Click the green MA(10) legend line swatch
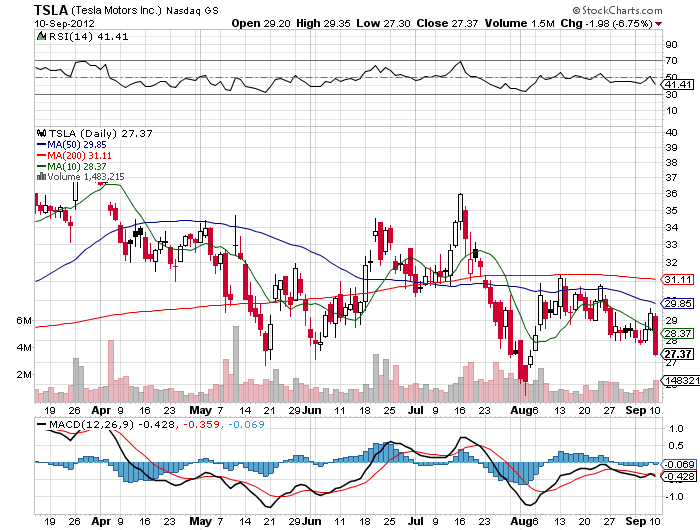Viewport: 700px width, 530px height. (42, 167)
